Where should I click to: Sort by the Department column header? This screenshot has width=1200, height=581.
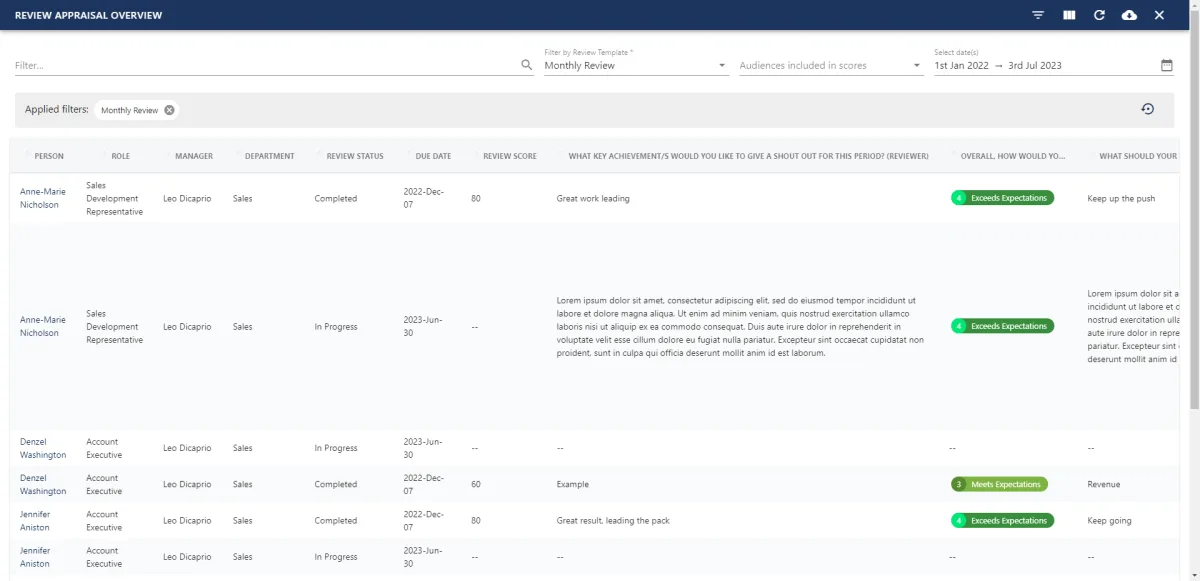tap(269, 156)
